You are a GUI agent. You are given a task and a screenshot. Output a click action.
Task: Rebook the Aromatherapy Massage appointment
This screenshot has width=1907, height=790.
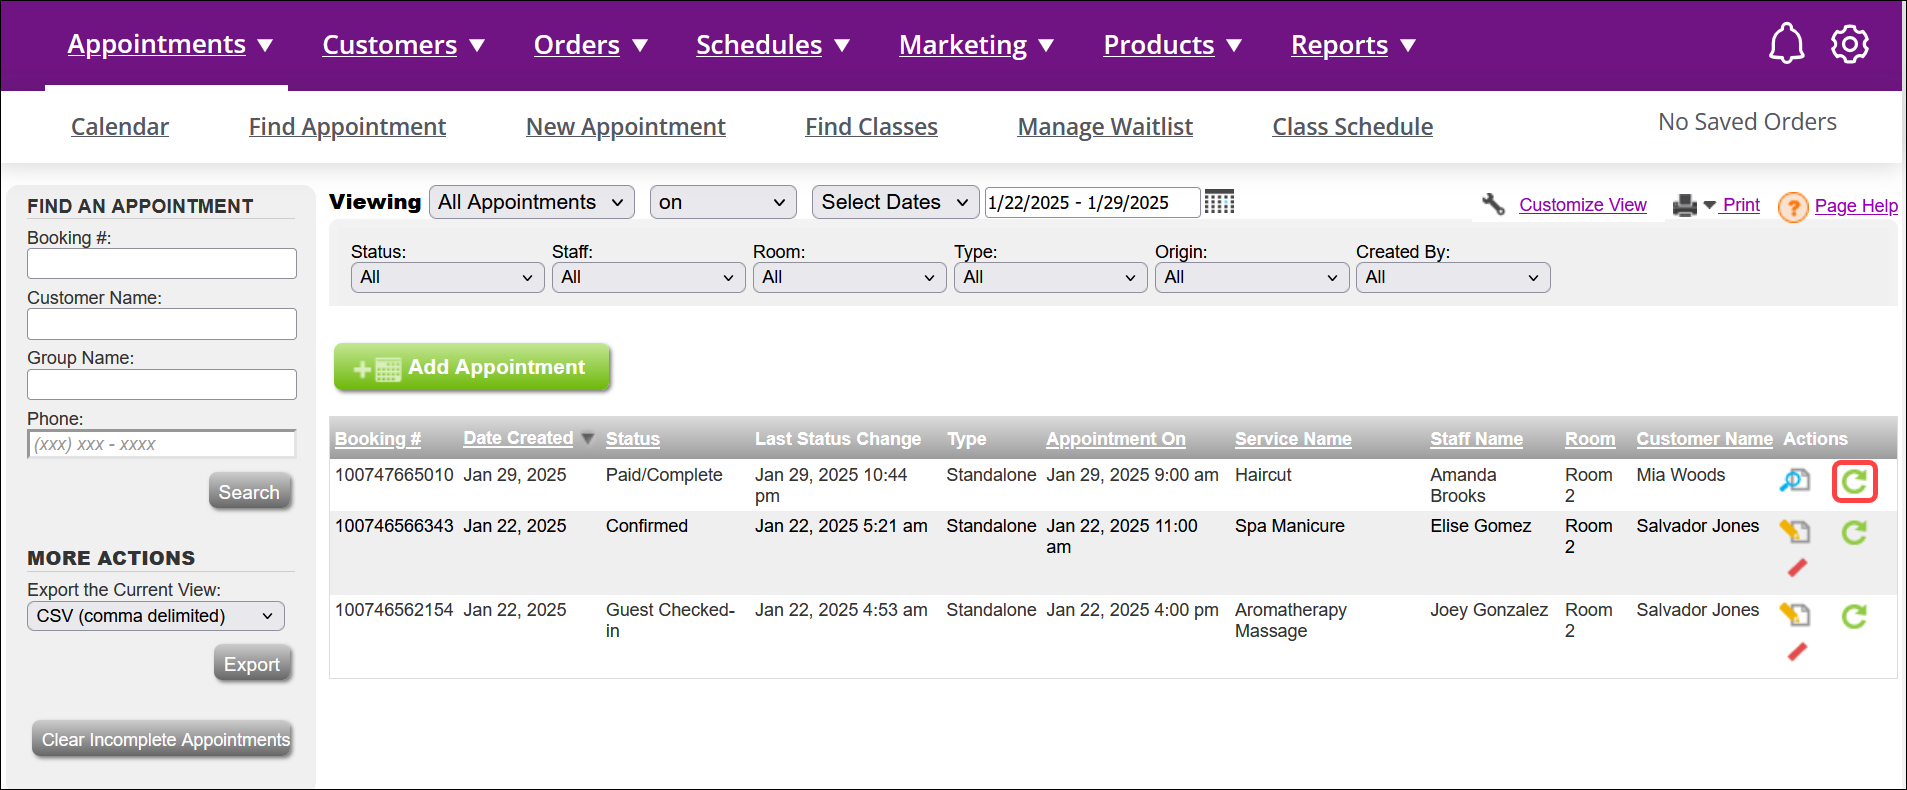point(1855,617)
